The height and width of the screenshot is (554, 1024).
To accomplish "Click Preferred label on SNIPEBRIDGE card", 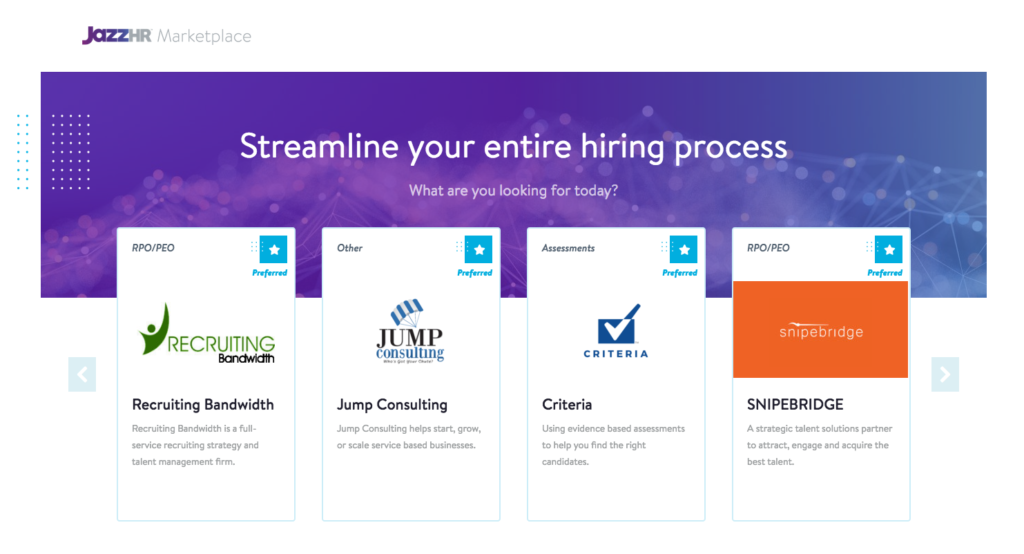I will [885, 272].
